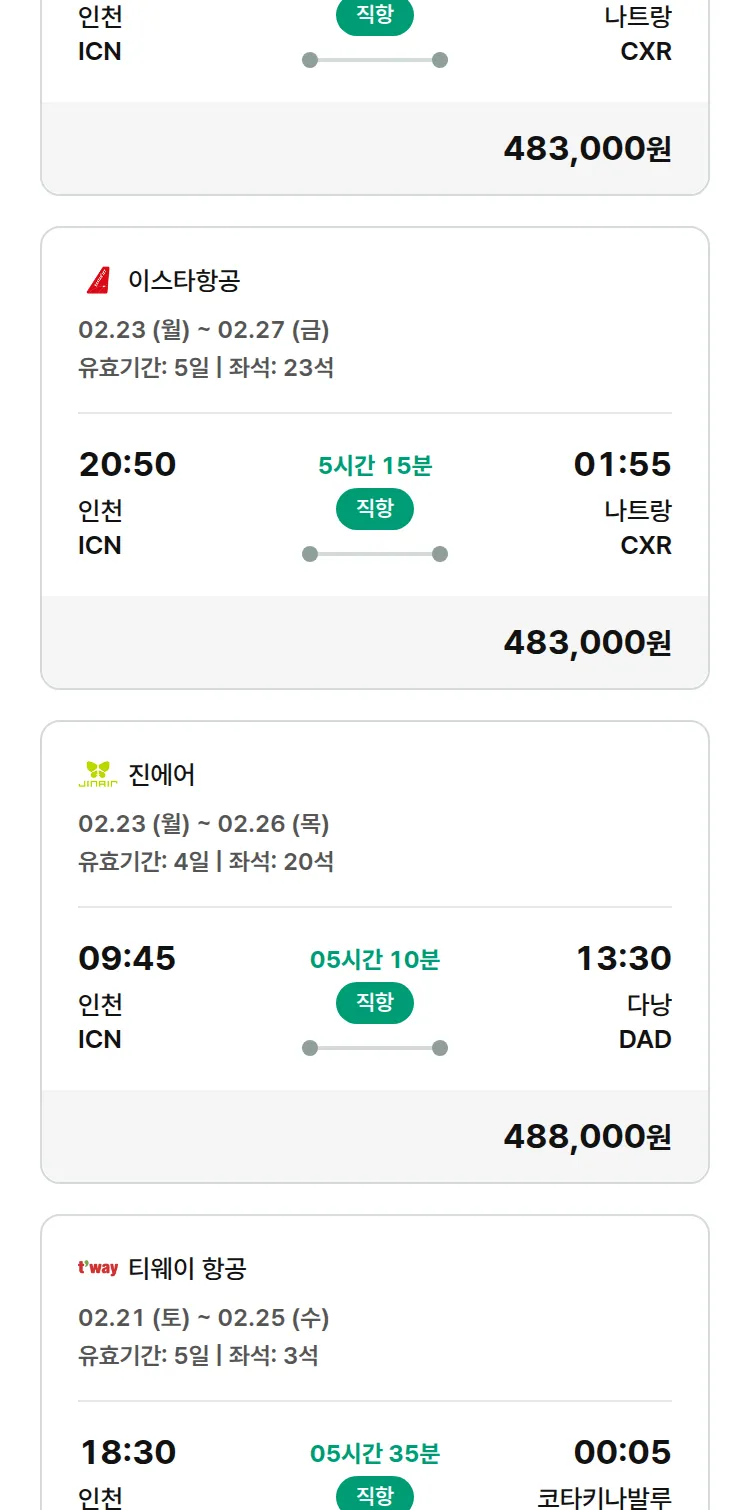The image size is (750, 1510).
Task: Tap the 직항 badge on the 이스타항공 card
Action: pos(375,509)
